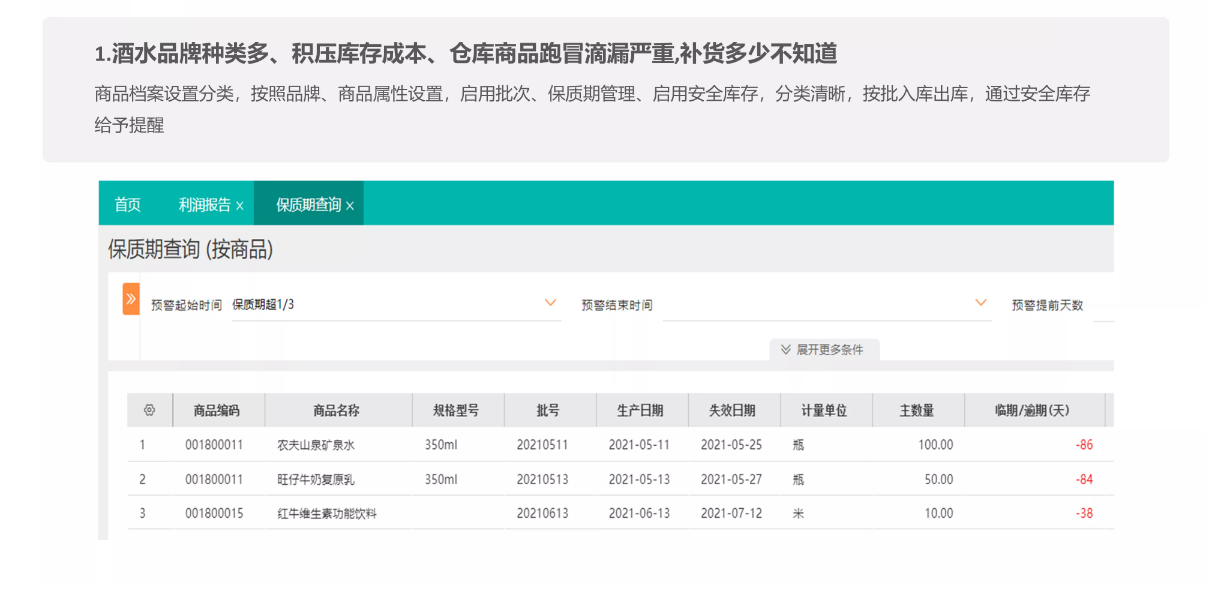
Task: Click quantity value 10.00
Action: (939, 513)
